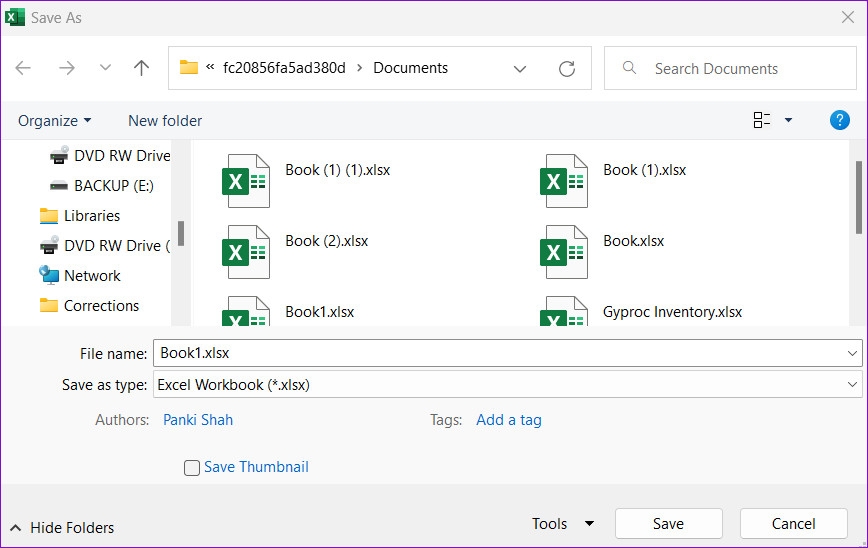The height and width of the screenshot is (548, 868).
Task: Select the Book1.xlsx file name in list
Action: click(319, 312)
